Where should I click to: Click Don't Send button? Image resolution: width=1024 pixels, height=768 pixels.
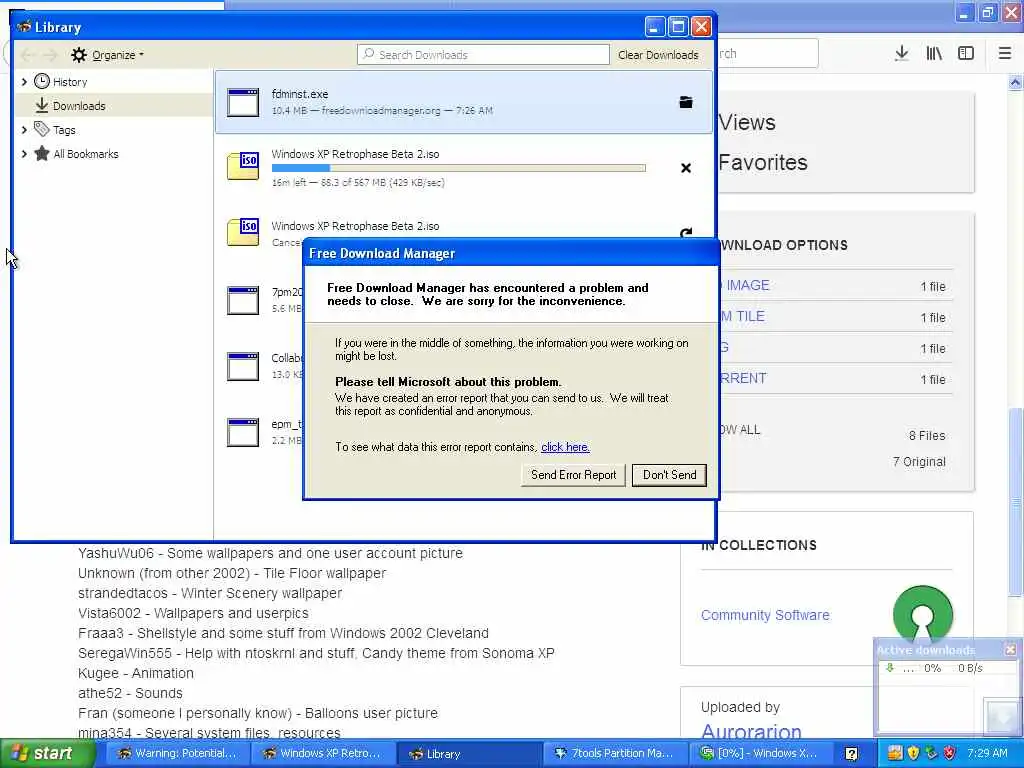pyautogui.click(x=669, y=475)
